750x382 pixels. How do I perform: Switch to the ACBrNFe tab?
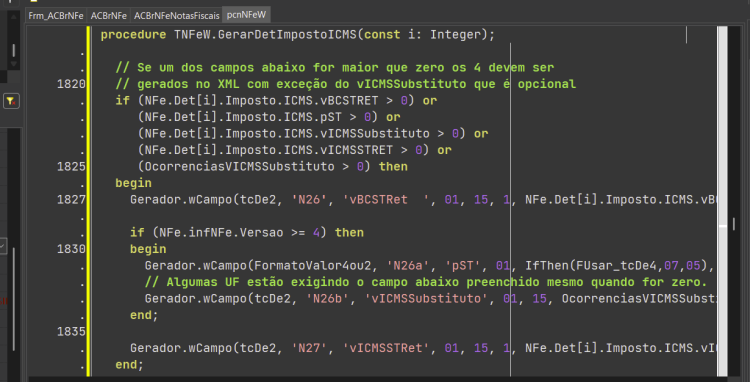click(x=109, y=15)
